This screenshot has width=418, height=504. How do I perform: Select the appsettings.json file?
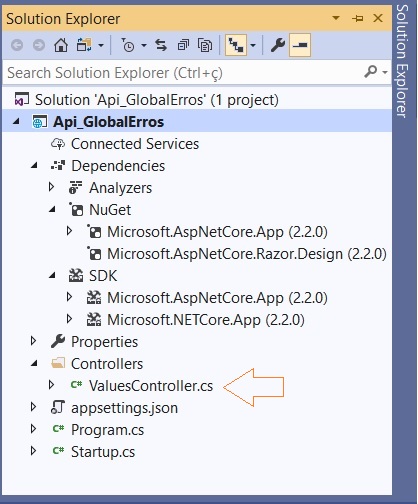coord(124,408)
